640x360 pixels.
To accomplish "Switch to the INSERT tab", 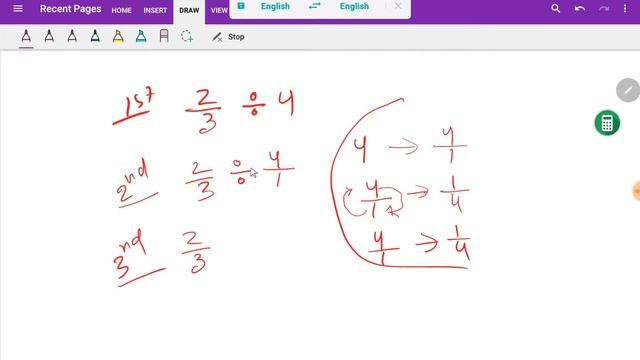I will (155, 11).
